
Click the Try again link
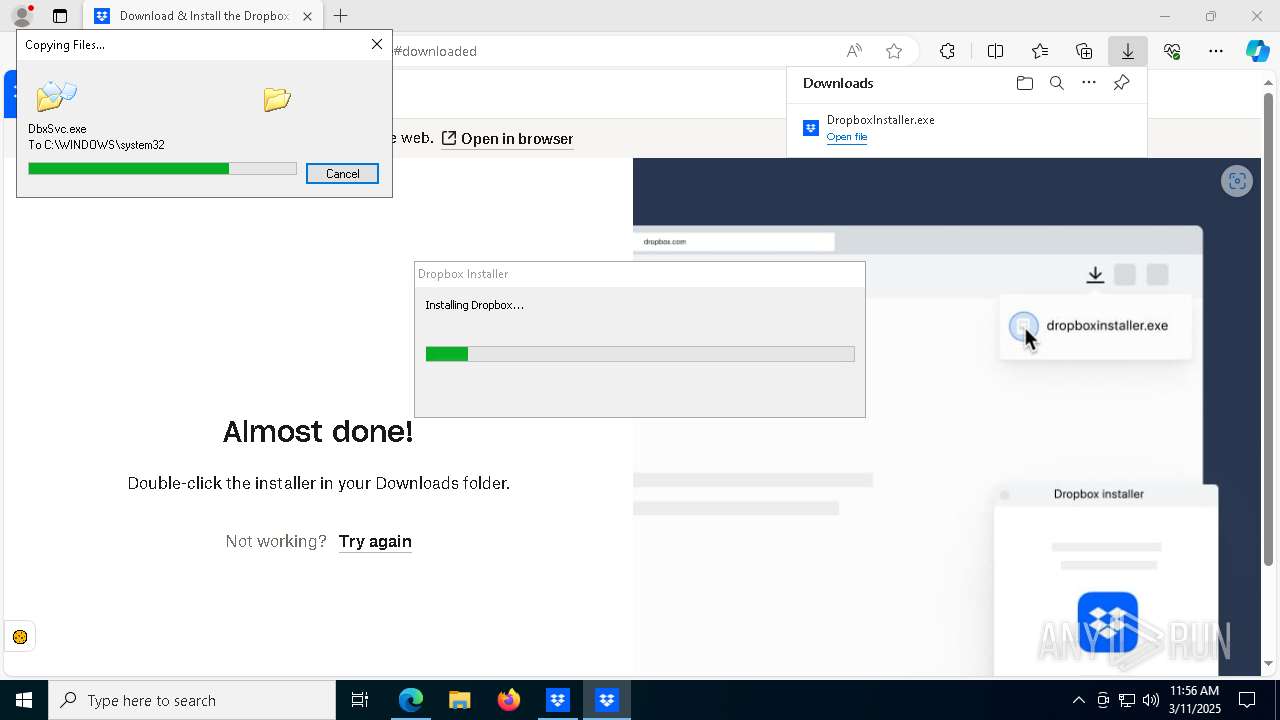375,541
